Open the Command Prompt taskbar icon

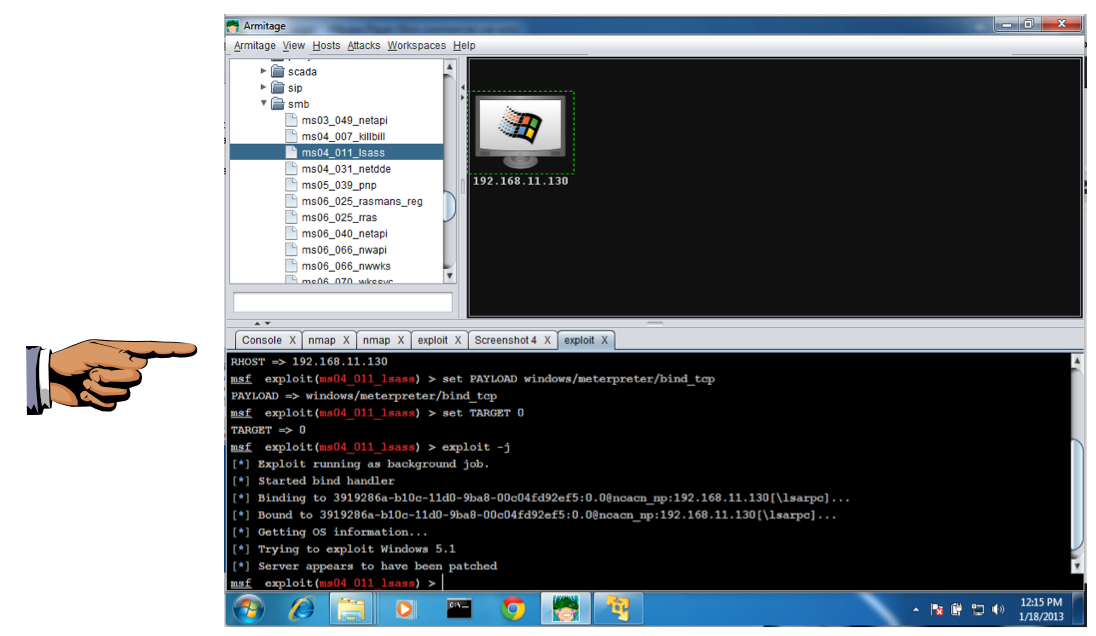coord(459,609)
